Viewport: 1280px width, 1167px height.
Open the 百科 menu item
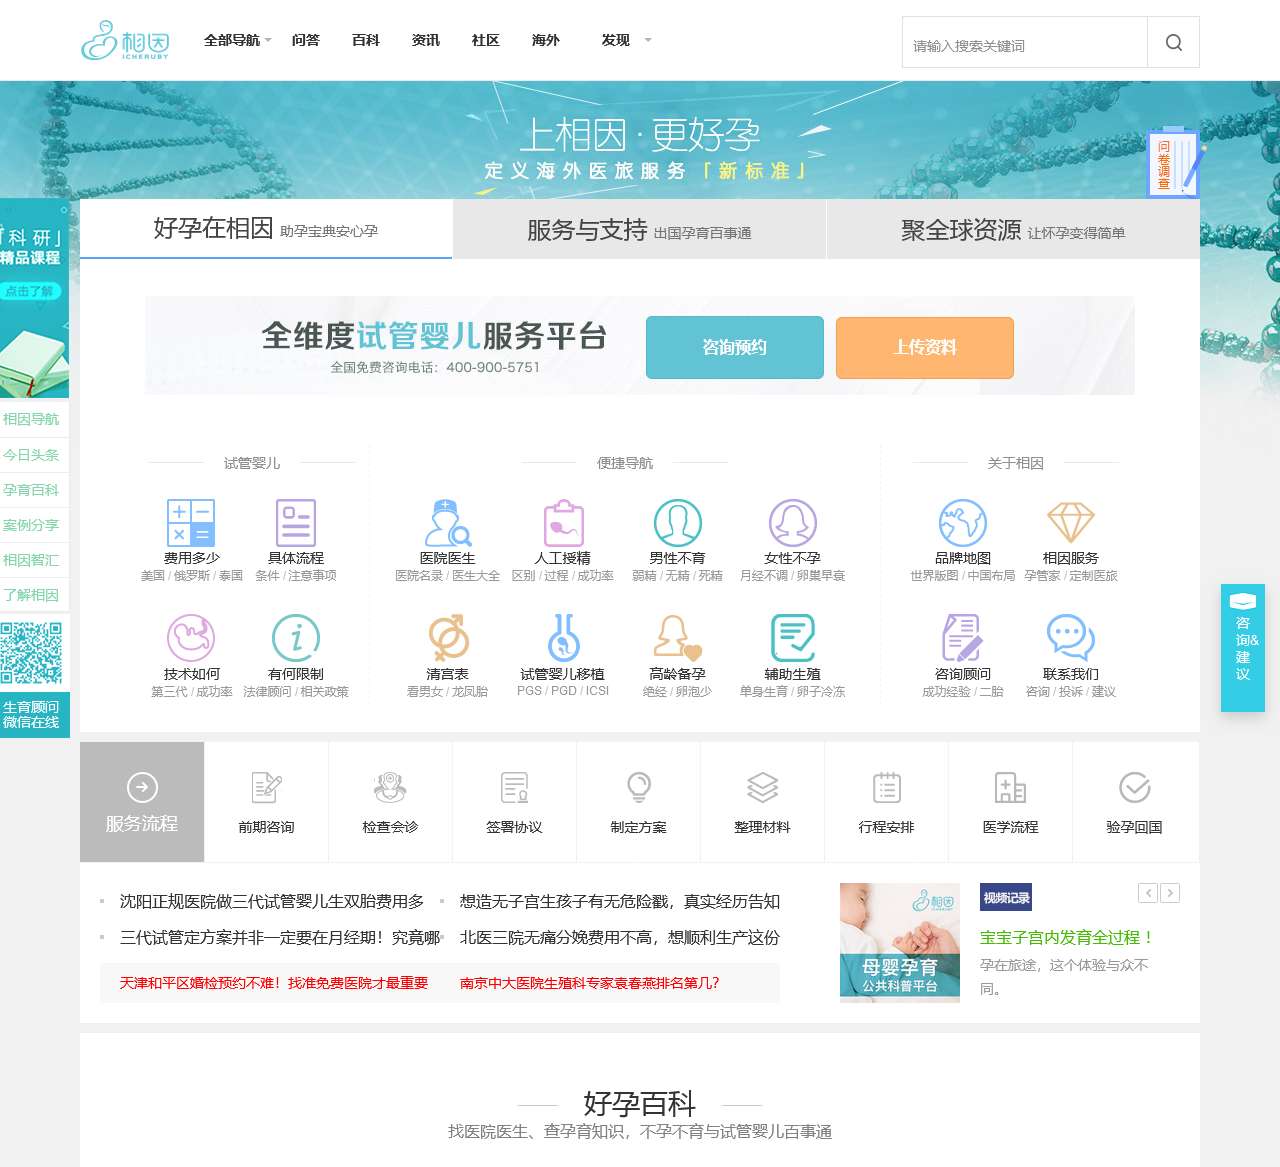(x=366, y=40)
